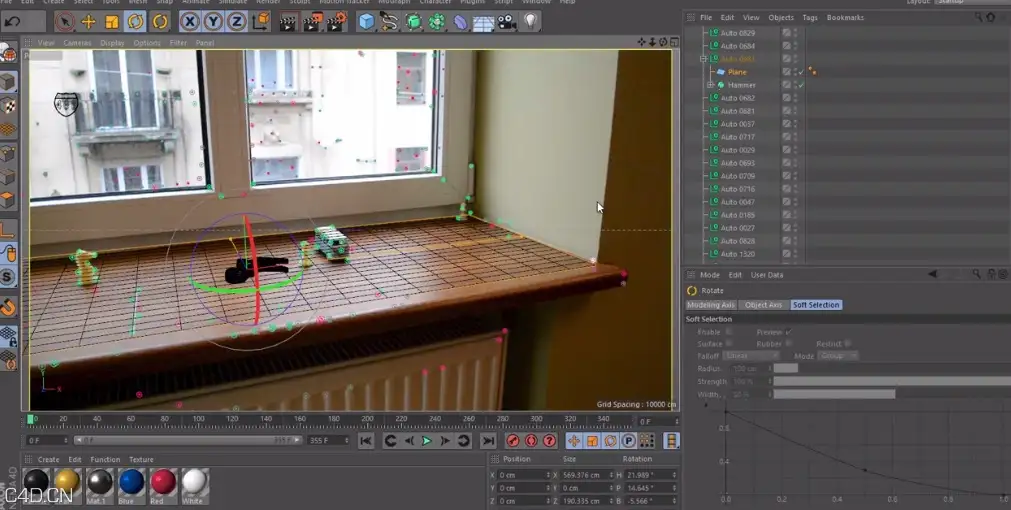Toggle Autokeying button

(531, 441)
